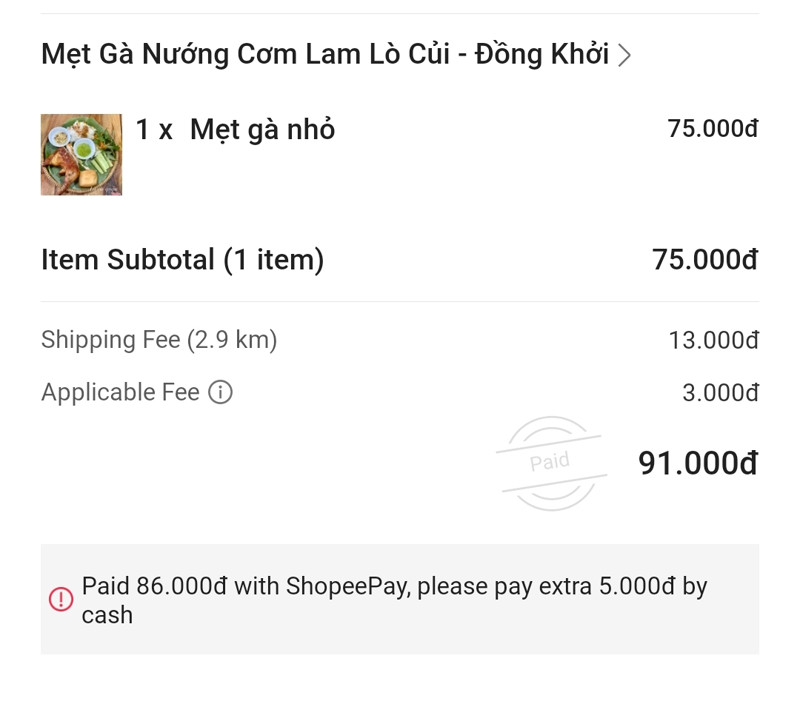Image resolution: width=800 pixels, height=701 pixels.
Task: Click the word cash in the payment notice
Action: click(x=107, y=615)
